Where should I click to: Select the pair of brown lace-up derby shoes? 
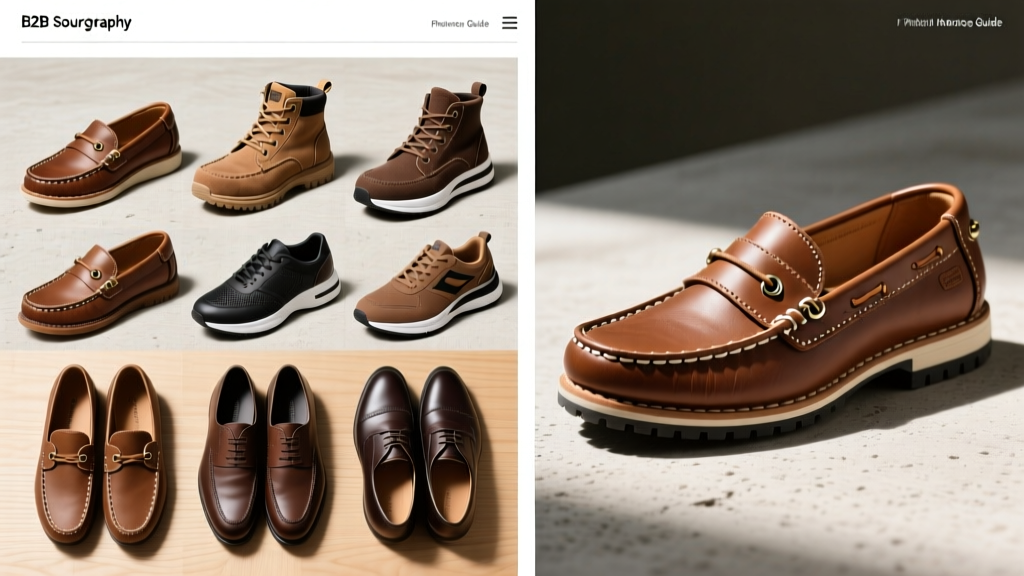pos(262,455)
